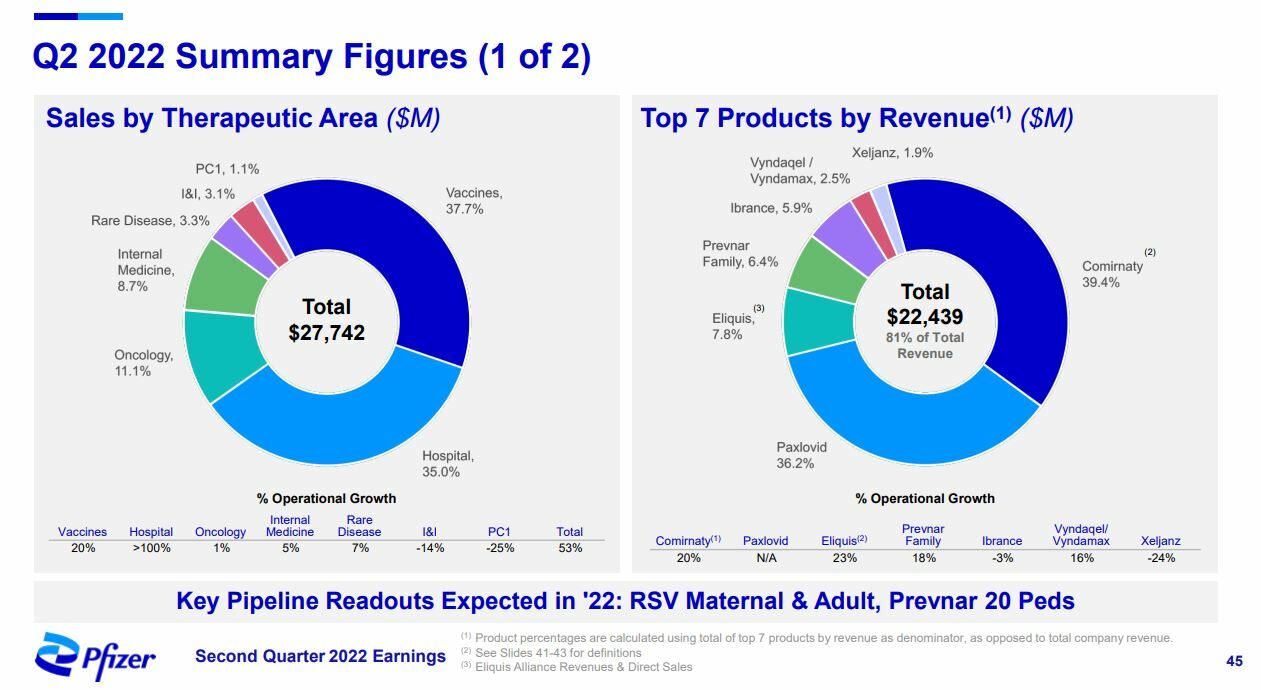Click the 'Prevnar Family, 6.4%' chart label
1261x690 pixels.
(740, 254)
